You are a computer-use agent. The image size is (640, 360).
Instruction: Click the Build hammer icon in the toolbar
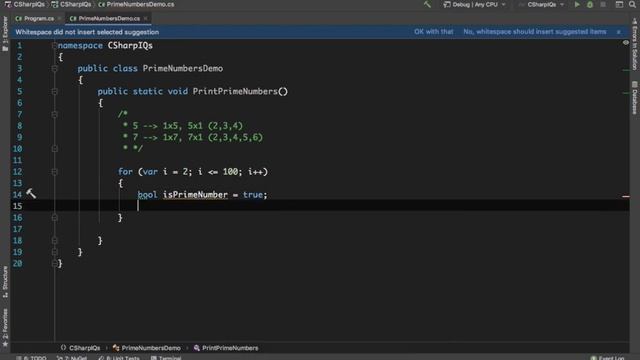click(427, 4)
